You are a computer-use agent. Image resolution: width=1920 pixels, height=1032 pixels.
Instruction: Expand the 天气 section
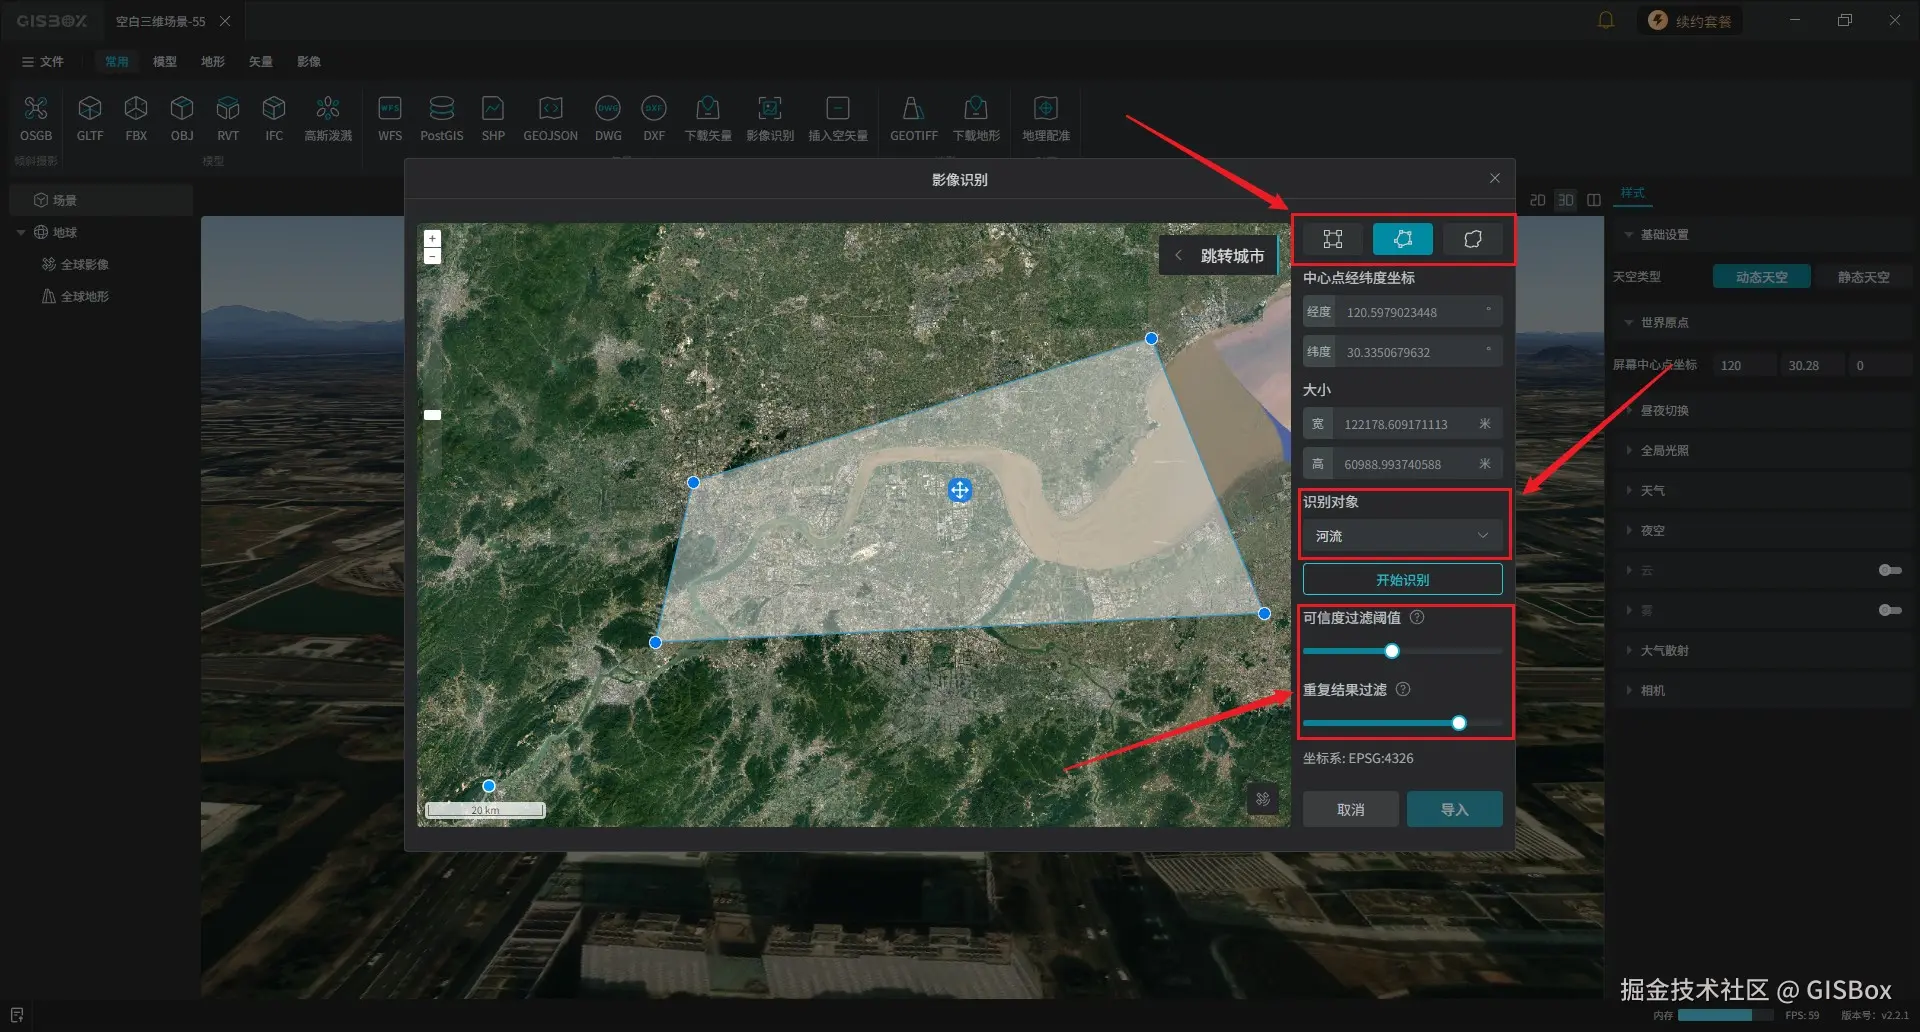pyautogui.click(x=1629, y=491)
